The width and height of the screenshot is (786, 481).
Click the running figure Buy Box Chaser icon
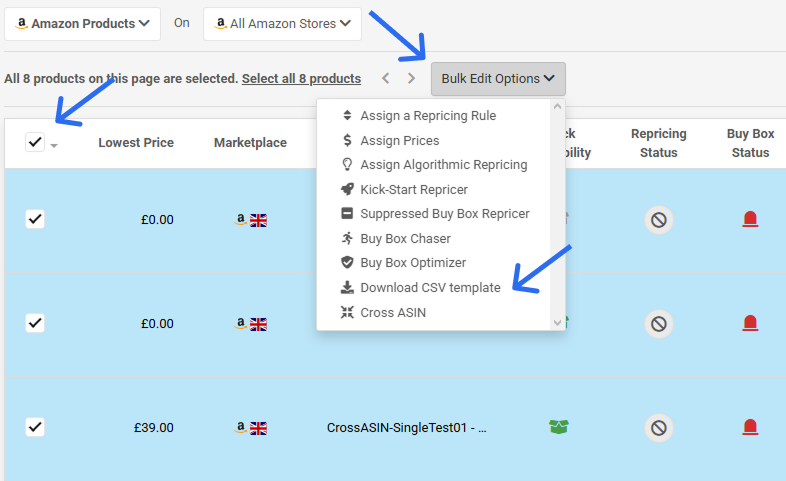[x=347, y=238]
